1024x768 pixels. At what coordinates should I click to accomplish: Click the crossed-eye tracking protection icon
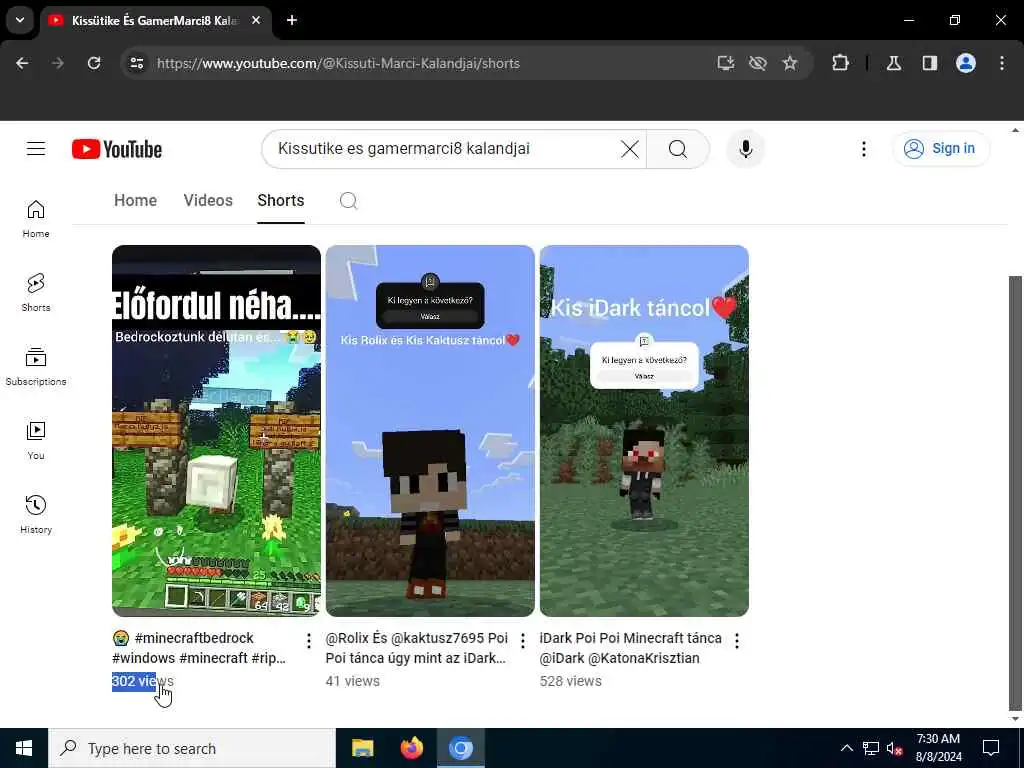(758, 63)
